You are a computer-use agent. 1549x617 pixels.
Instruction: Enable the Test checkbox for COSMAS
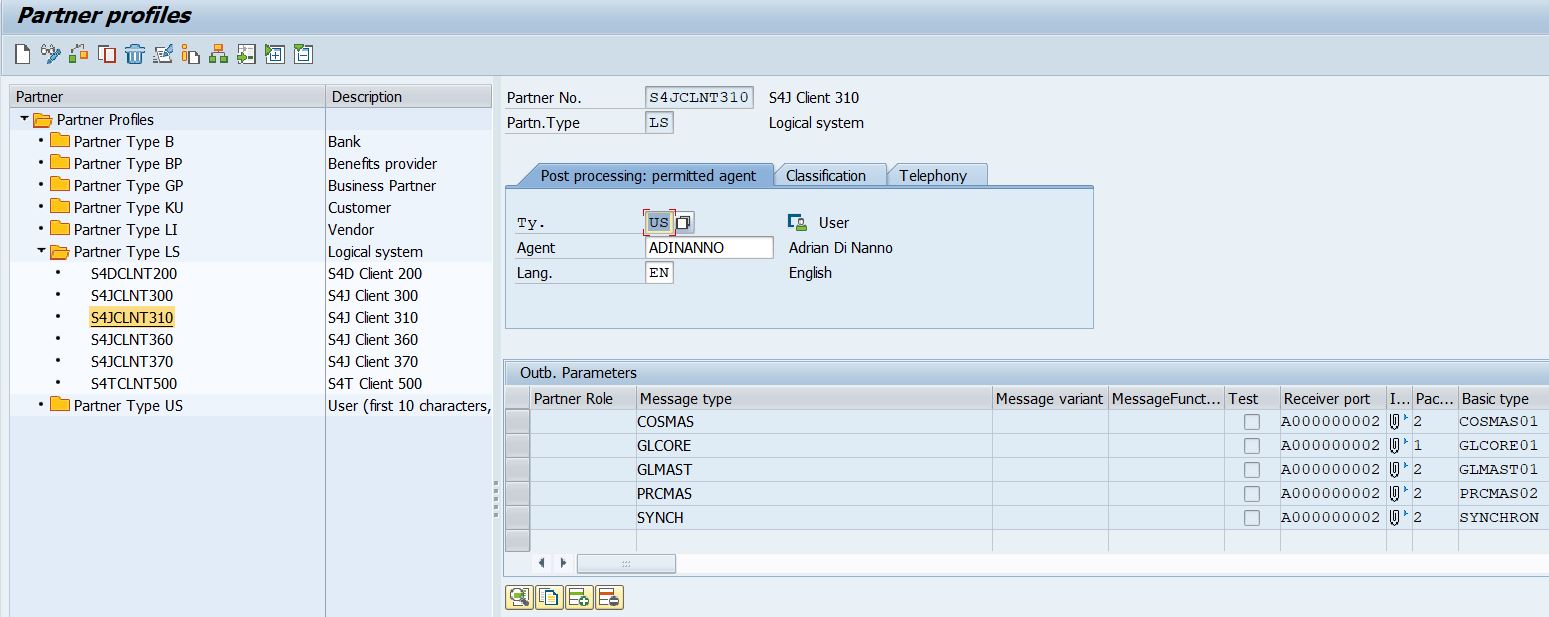pos(1251,421)
